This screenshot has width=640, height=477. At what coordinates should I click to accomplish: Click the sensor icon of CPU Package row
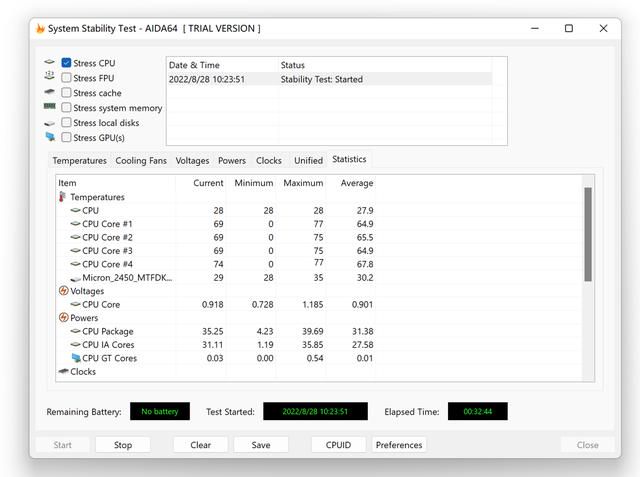pyautogui.click(x=76, y=331)
